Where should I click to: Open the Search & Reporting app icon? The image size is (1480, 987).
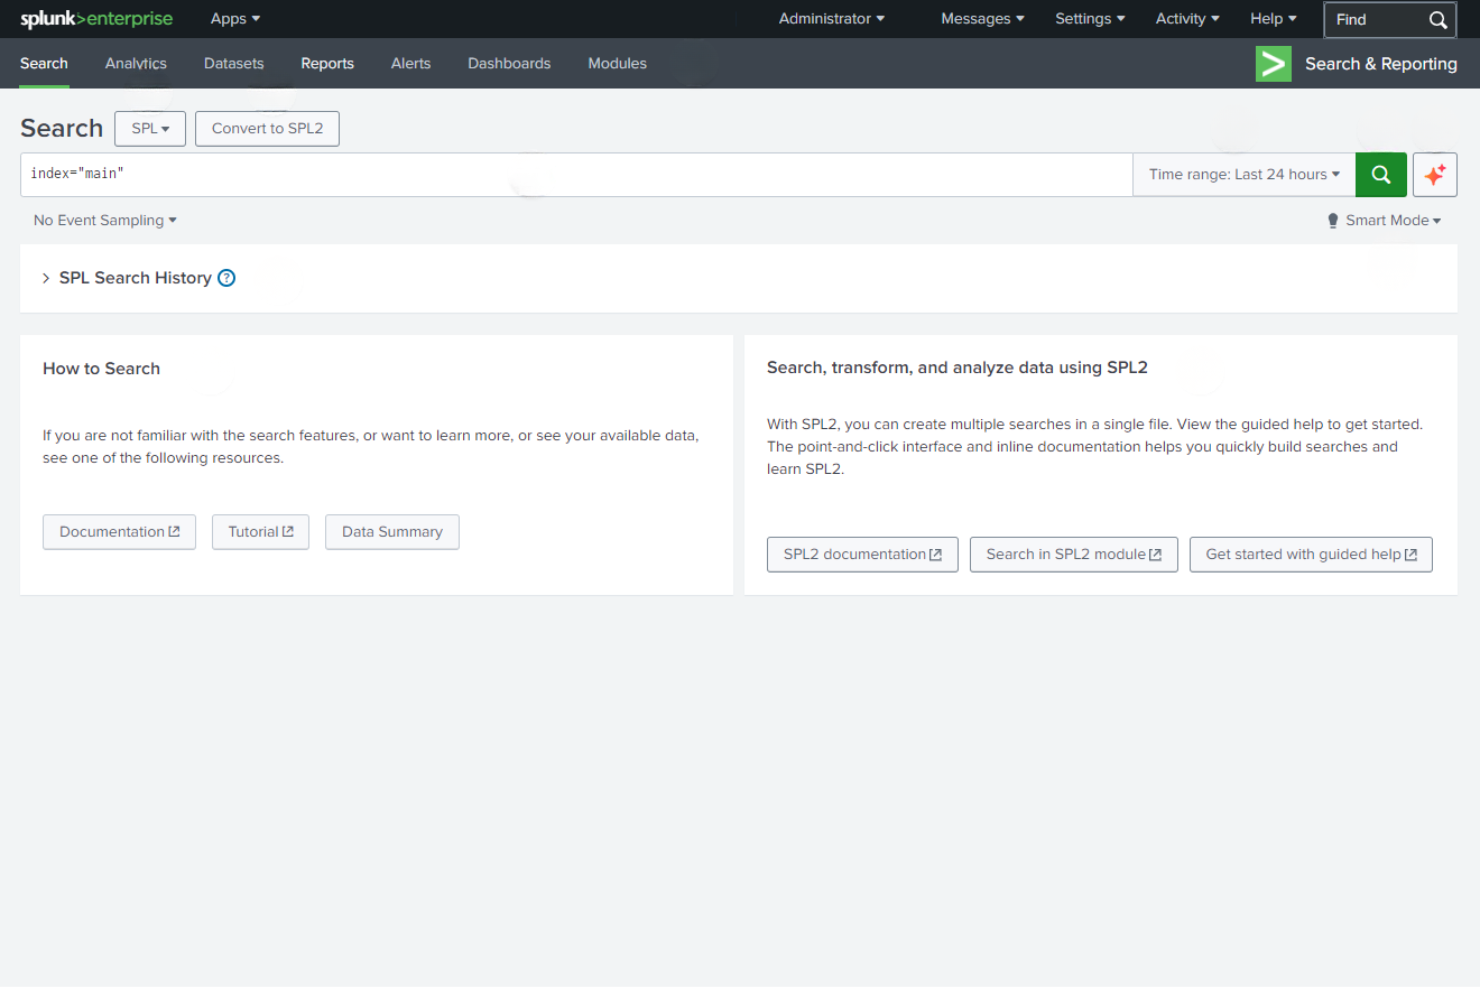click(x=1272, y=63)
